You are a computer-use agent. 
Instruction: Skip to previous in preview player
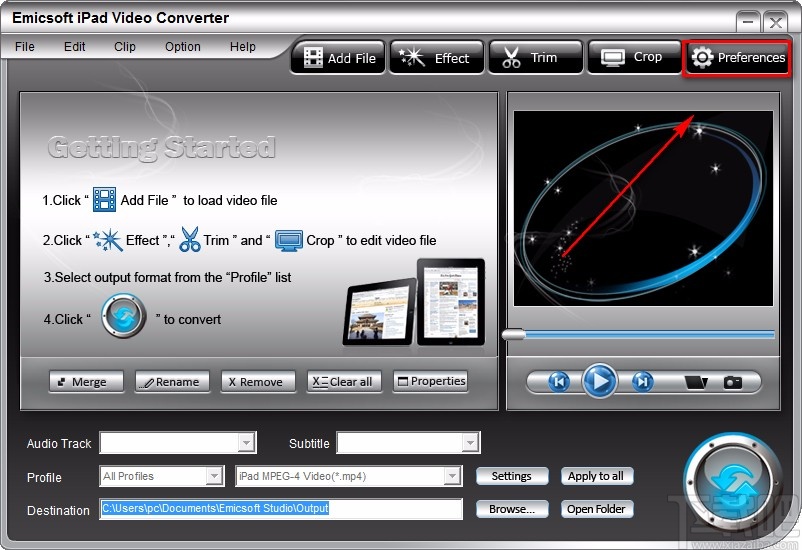pos(559,382)
